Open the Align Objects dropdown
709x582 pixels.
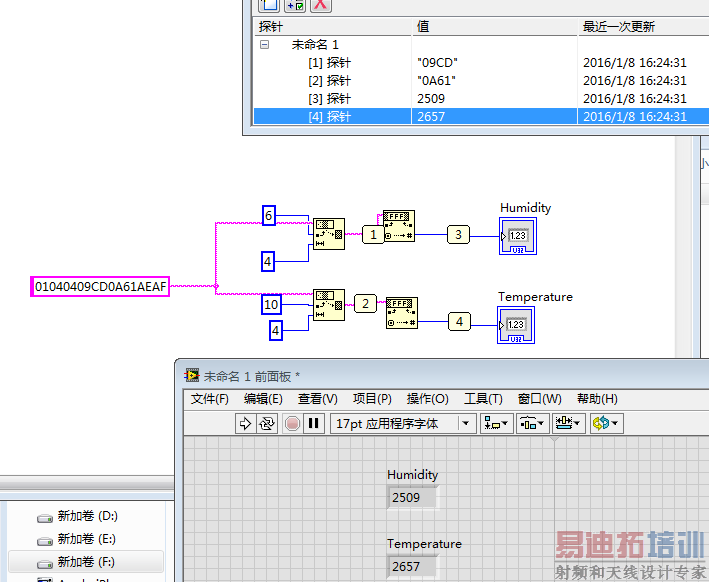(496, 424)
